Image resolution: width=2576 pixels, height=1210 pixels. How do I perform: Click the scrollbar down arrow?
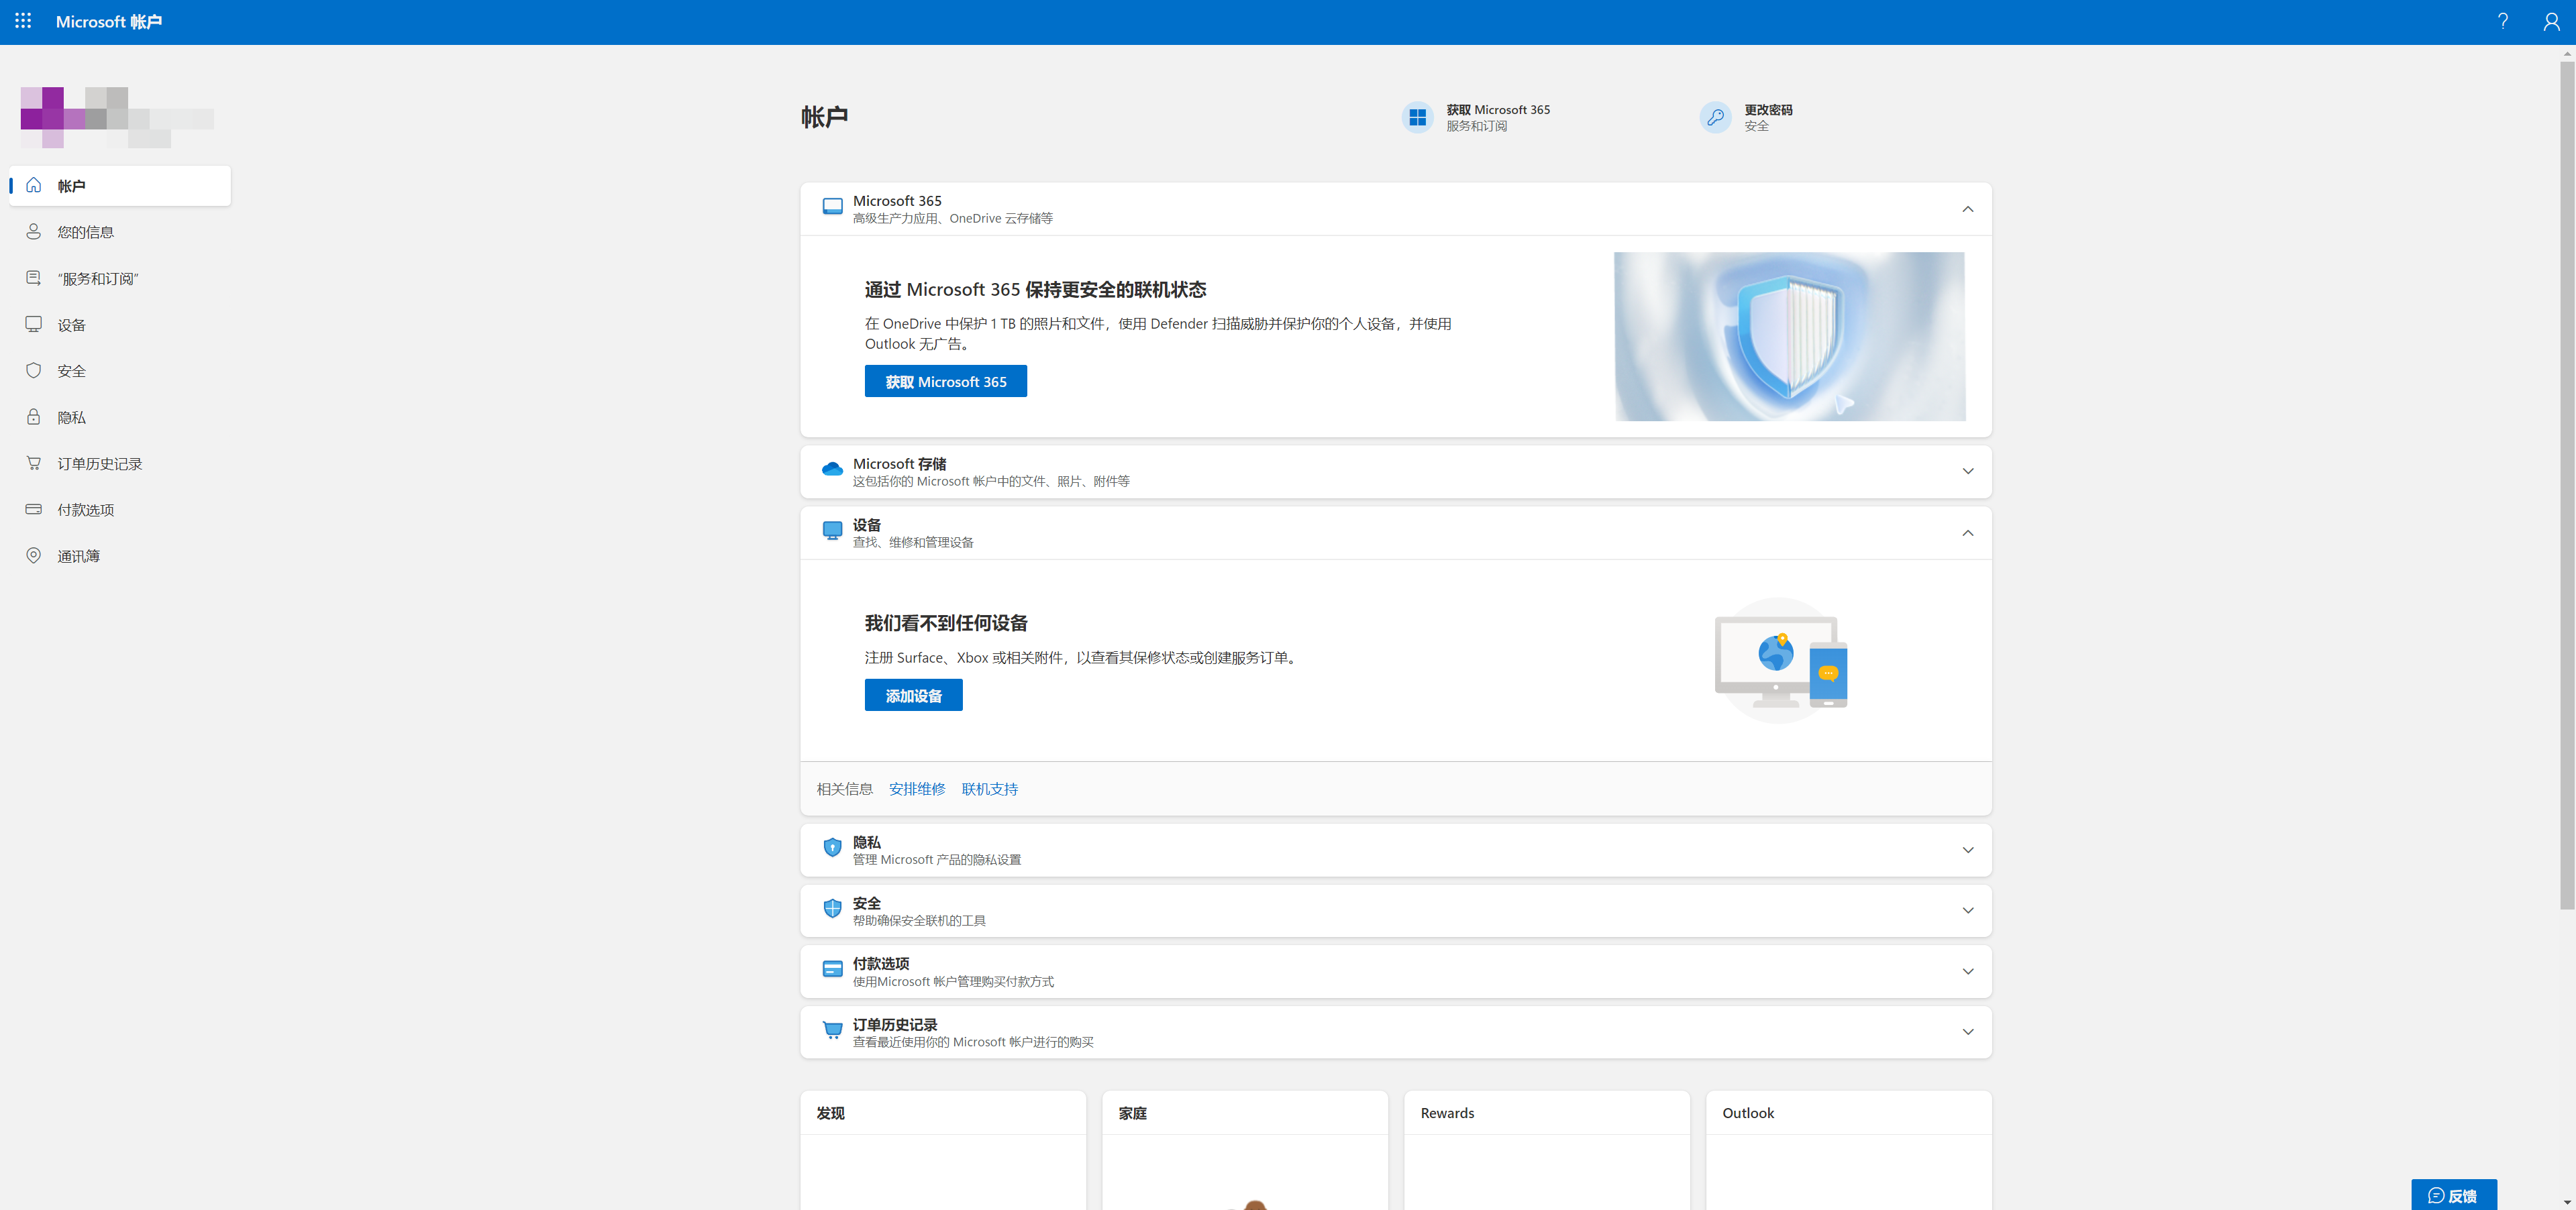2567,1202
